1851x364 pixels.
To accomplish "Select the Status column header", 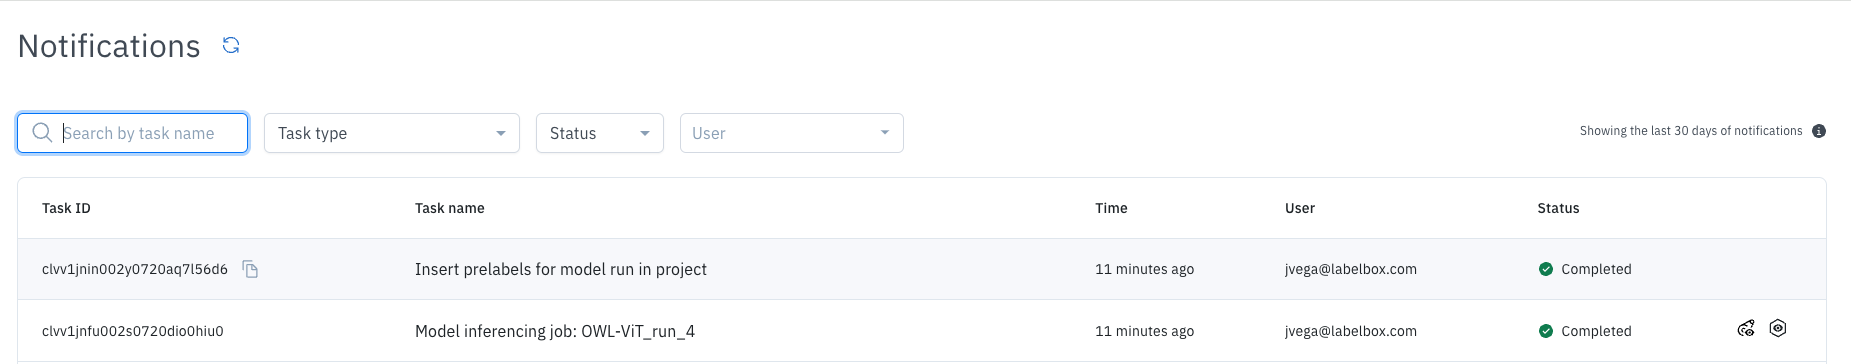I will click(1558, 208).
